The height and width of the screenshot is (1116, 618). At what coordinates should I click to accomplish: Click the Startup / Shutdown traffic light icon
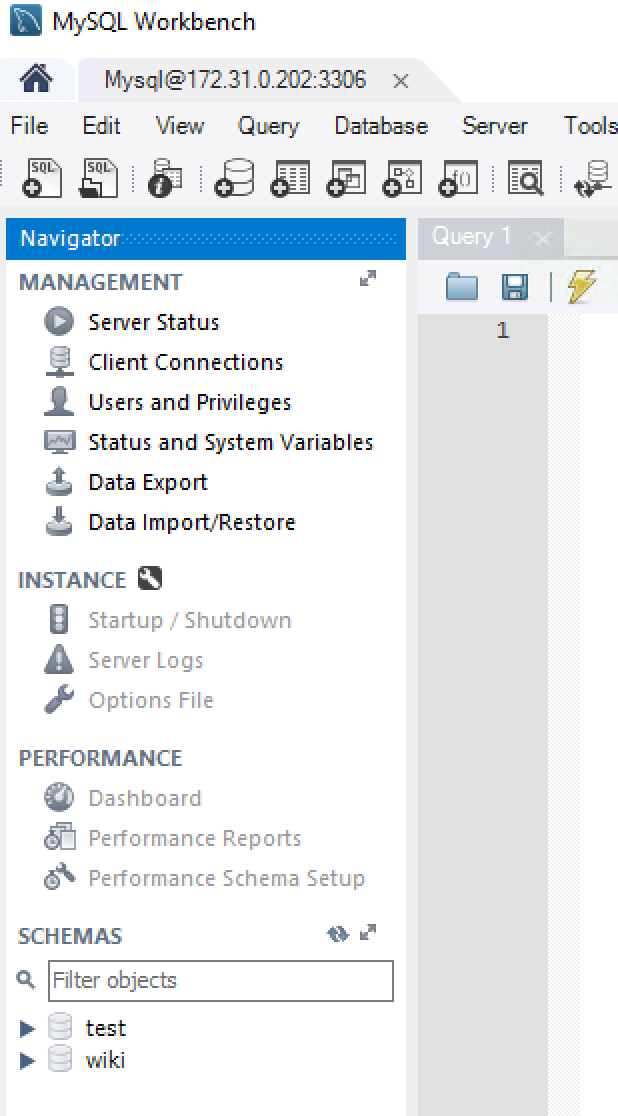[58, 619]
